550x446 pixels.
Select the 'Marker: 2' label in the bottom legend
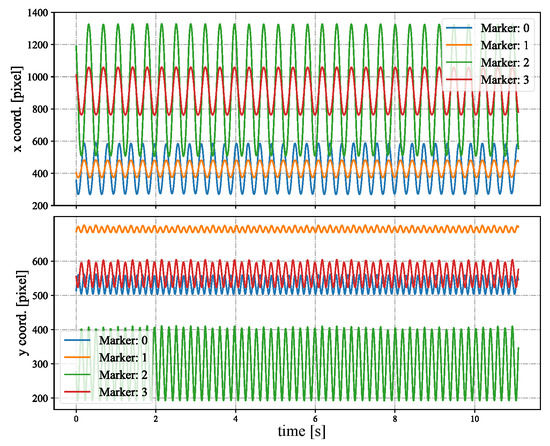[x=123, y=374]
